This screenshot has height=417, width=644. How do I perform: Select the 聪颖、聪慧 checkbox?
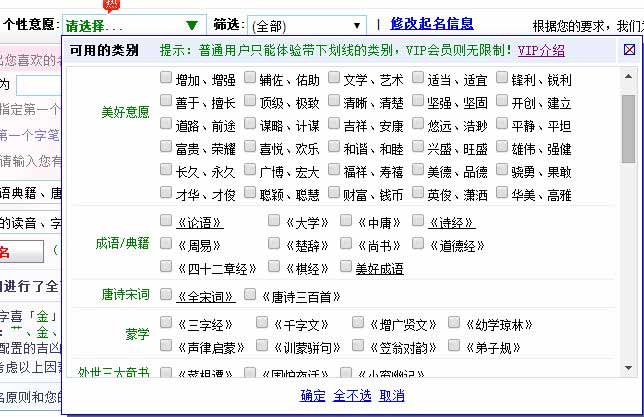[x=250, y=194]
